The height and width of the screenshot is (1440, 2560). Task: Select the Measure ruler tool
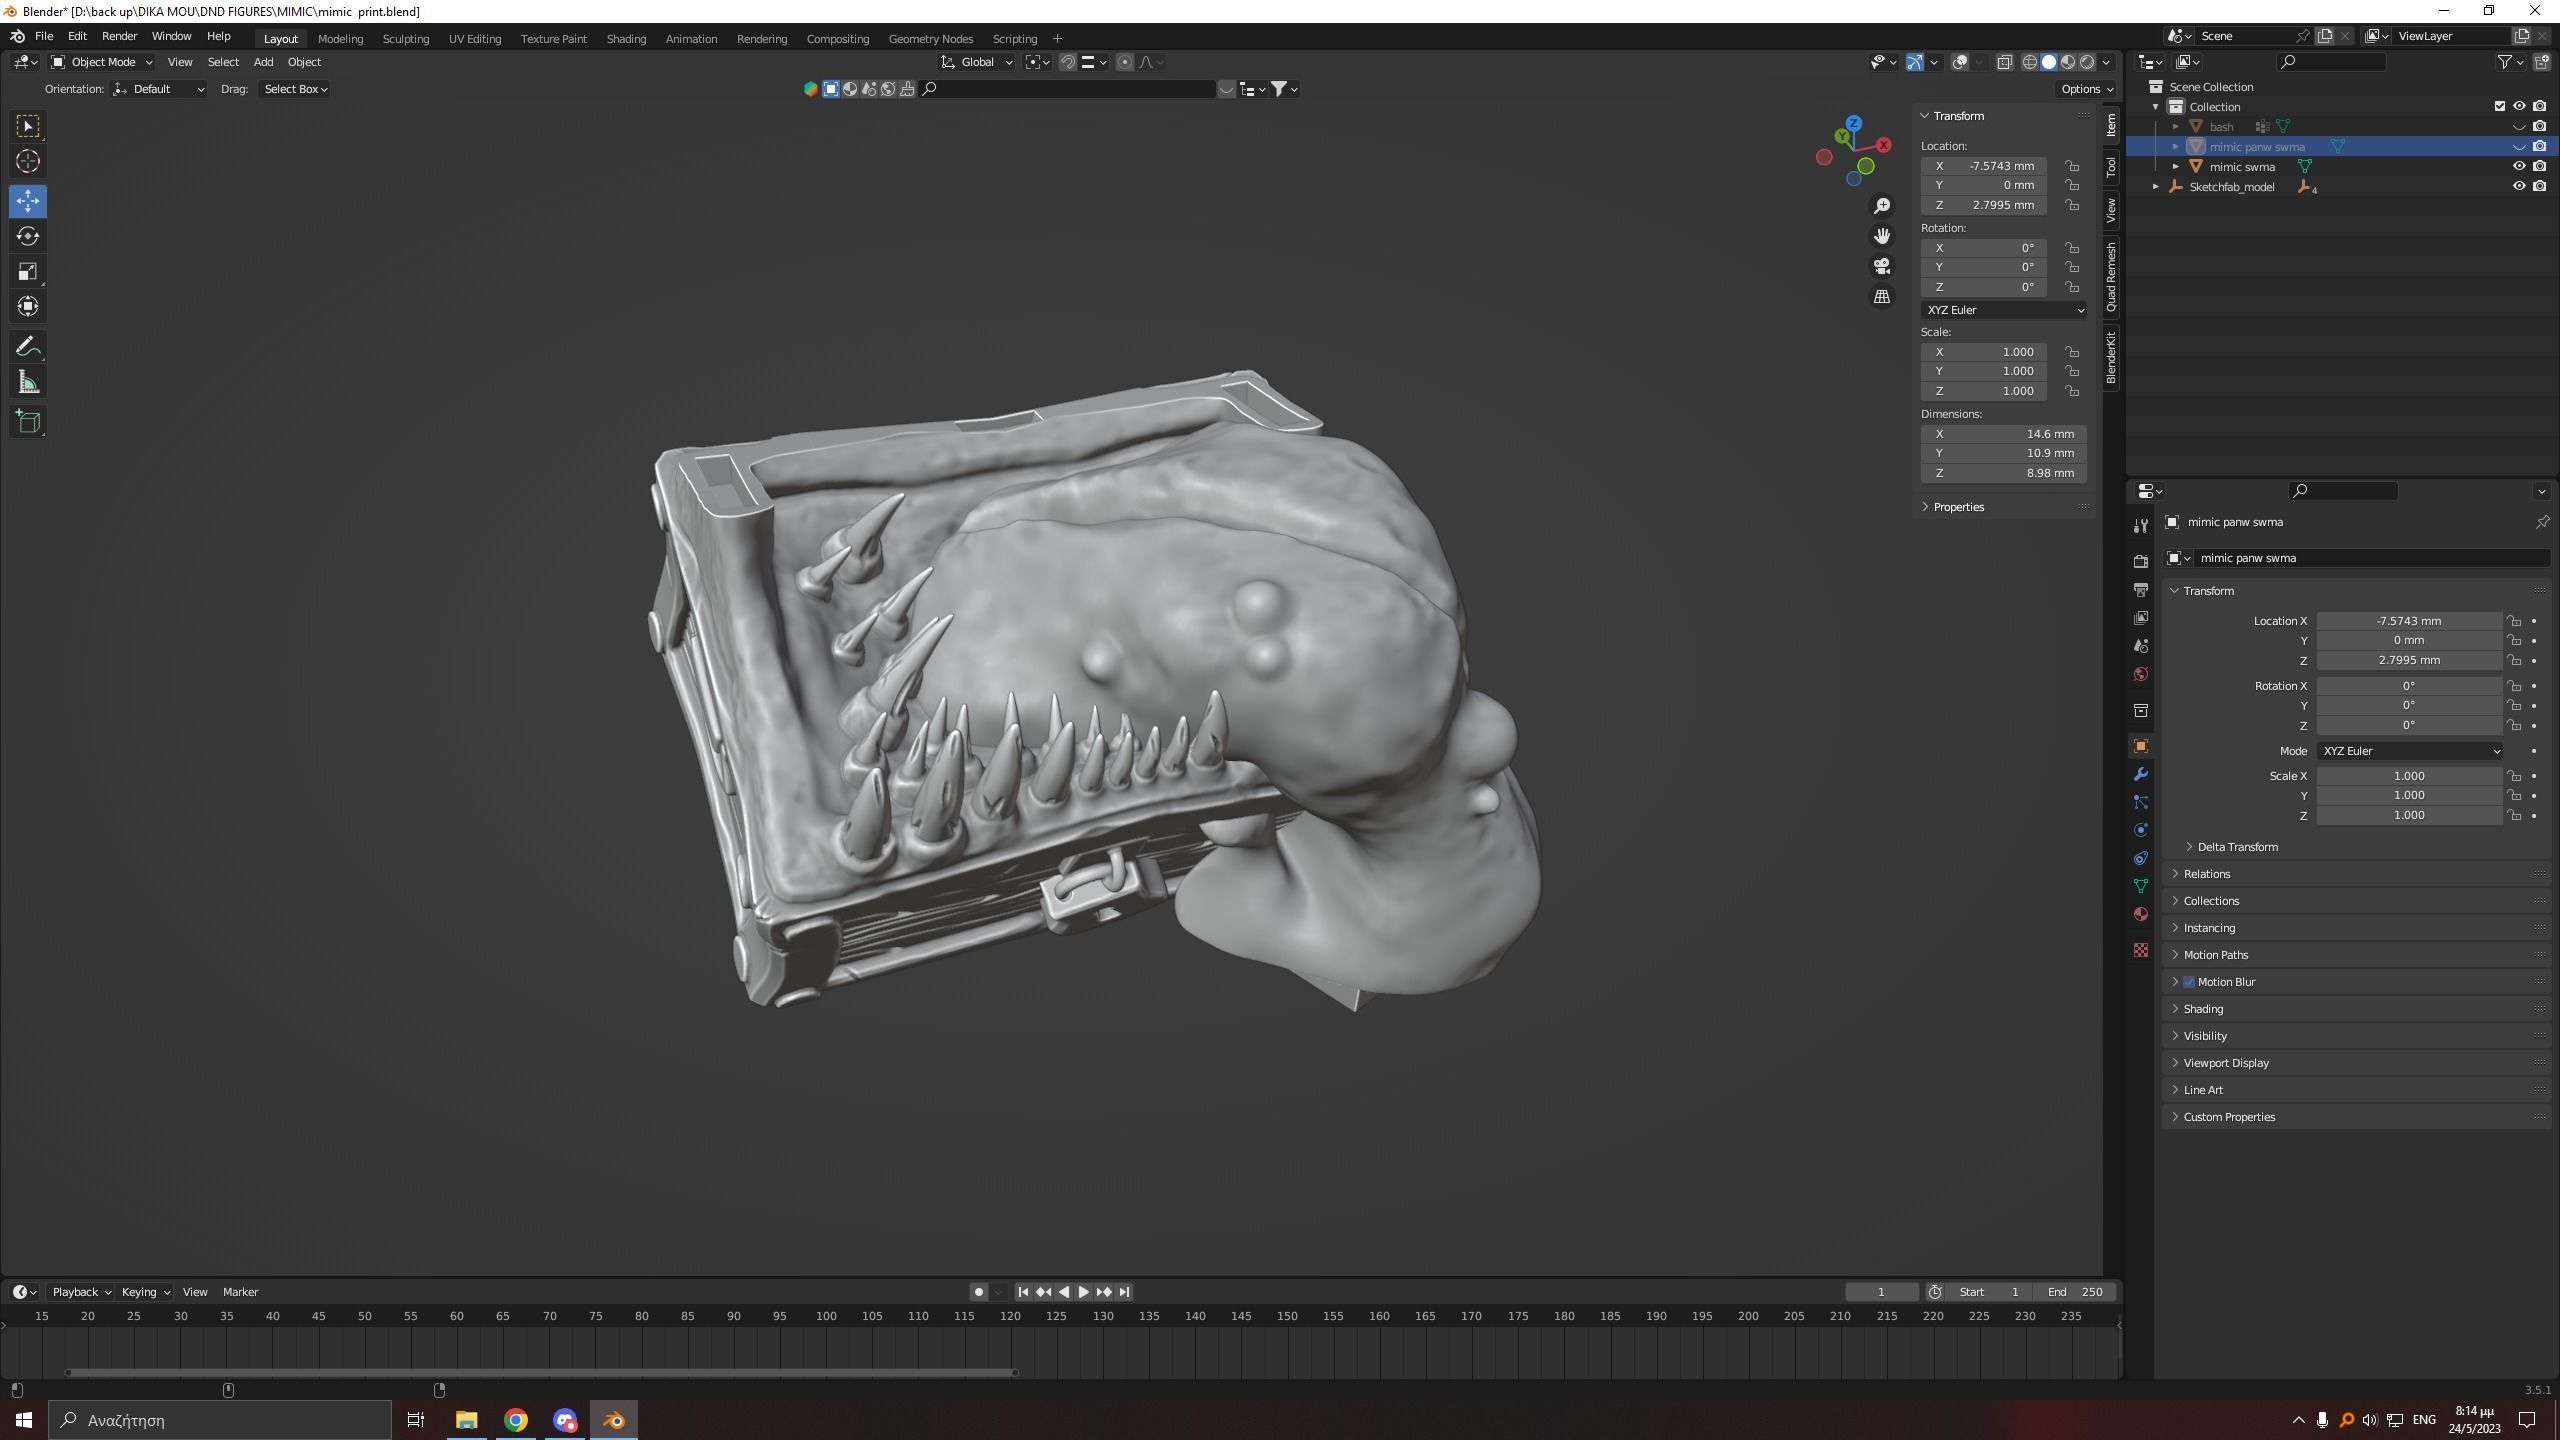(x=28, y=382)
